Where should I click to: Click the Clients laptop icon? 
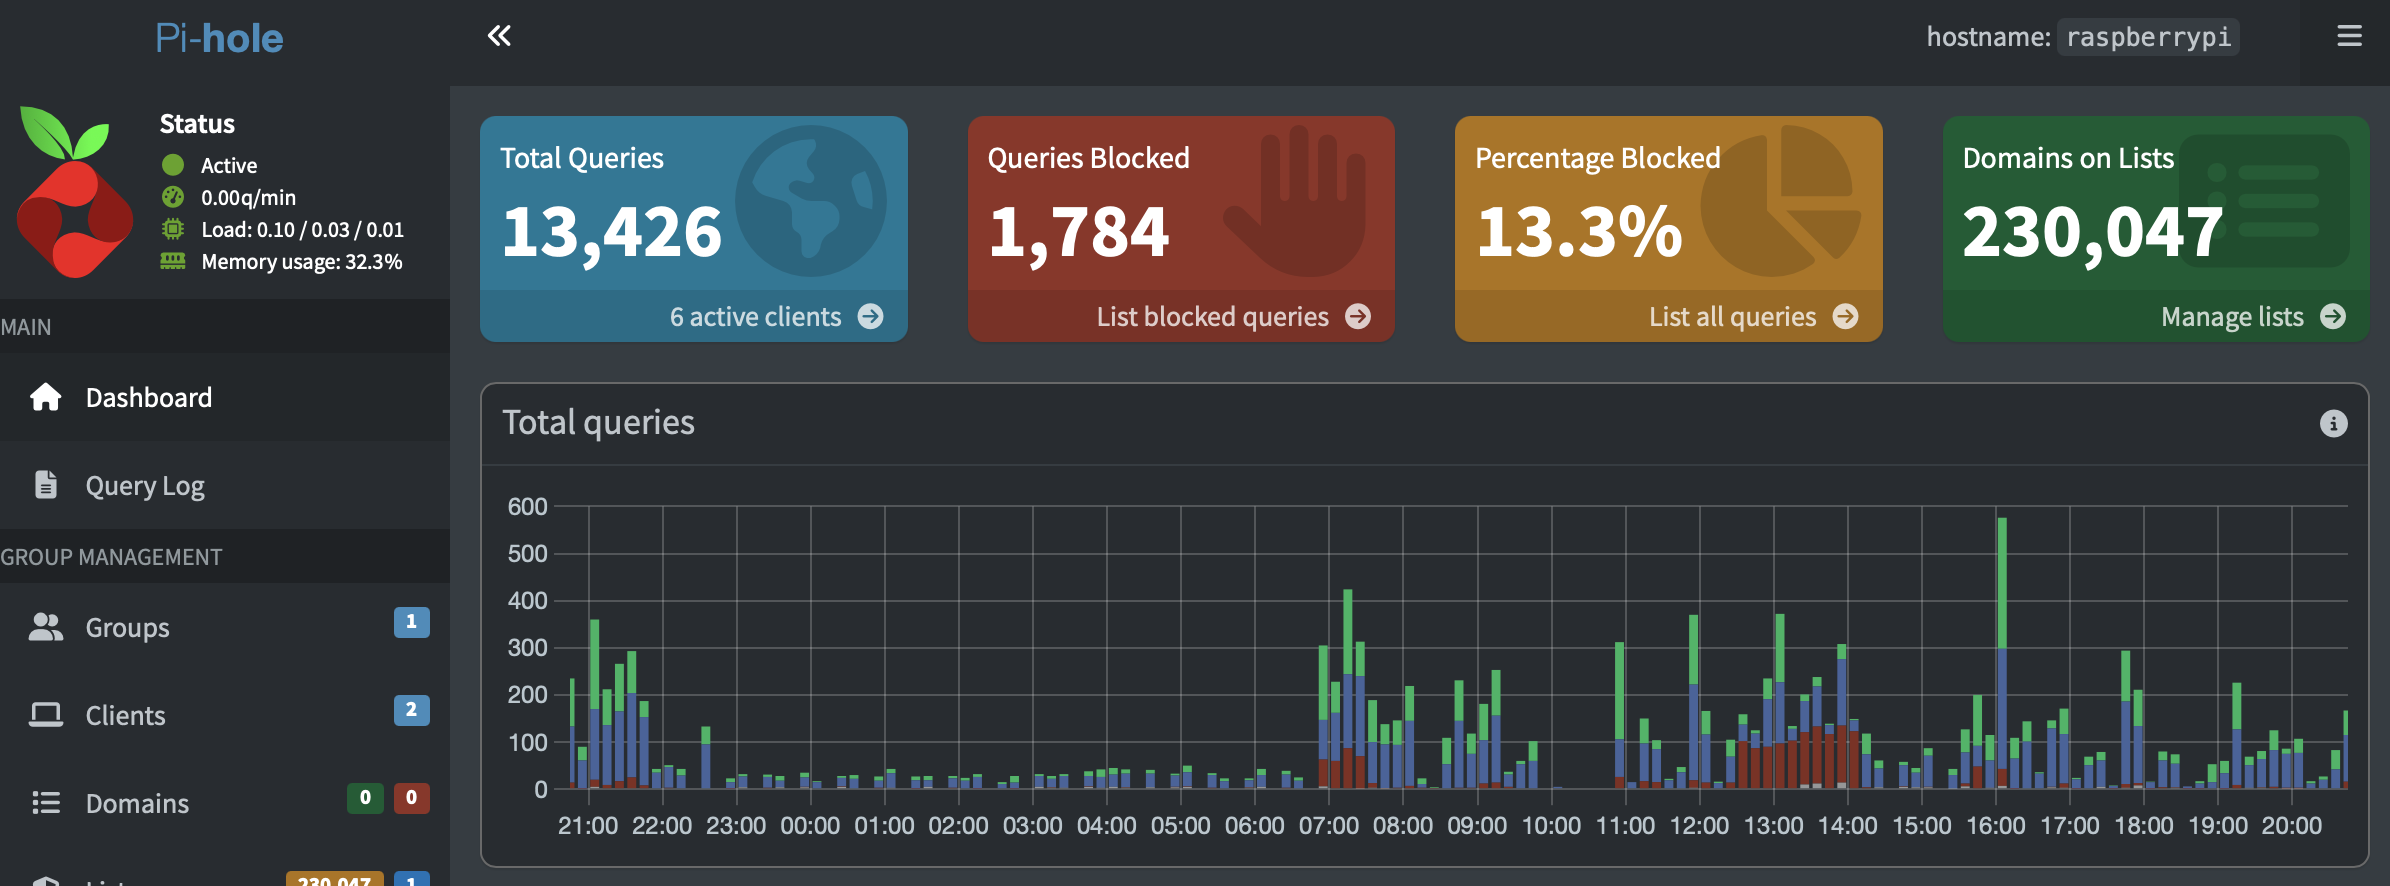(x=45, y=715)
